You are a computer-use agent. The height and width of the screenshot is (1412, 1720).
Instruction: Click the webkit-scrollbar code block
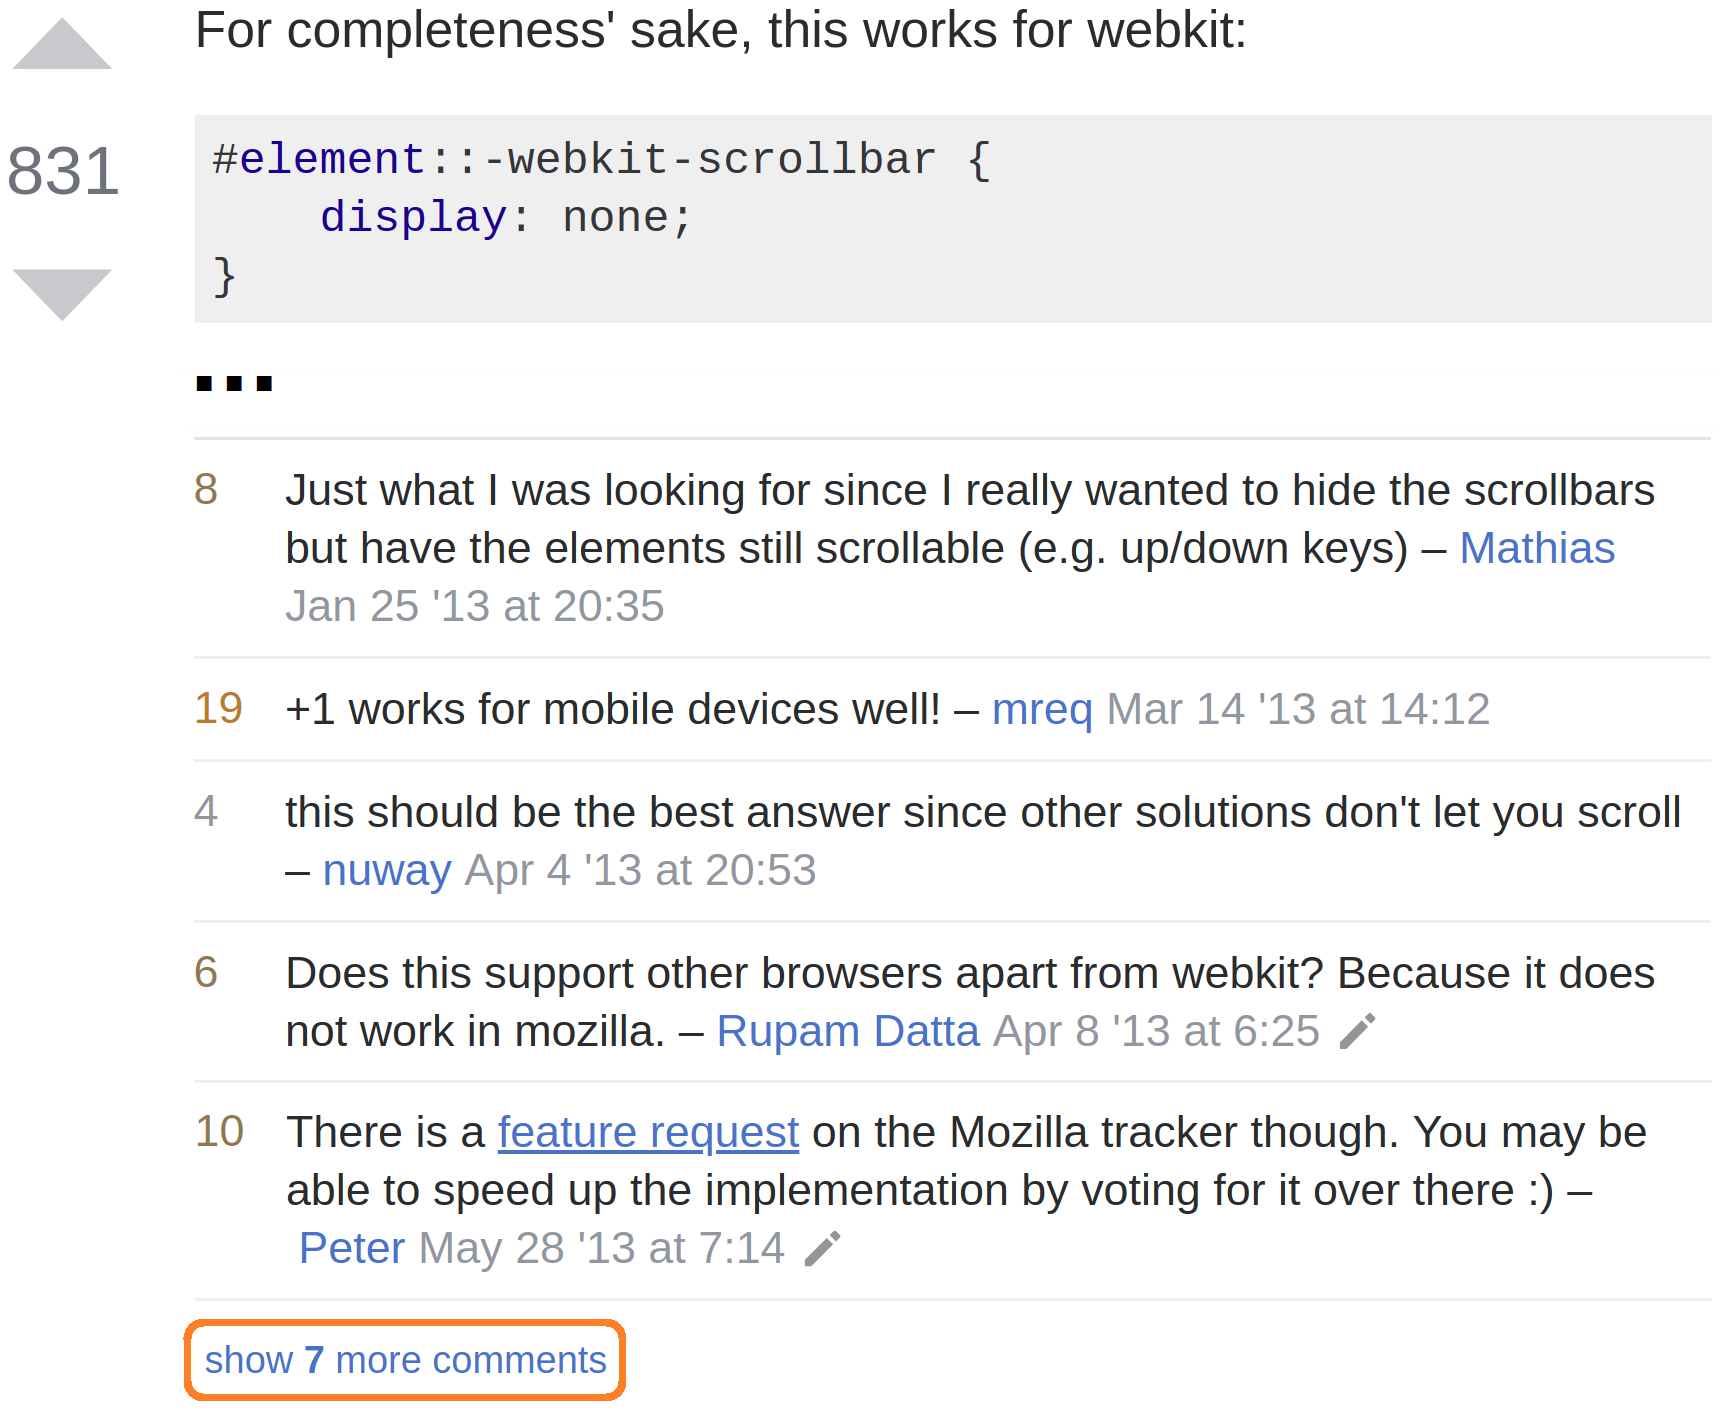[x=950, y=218]
